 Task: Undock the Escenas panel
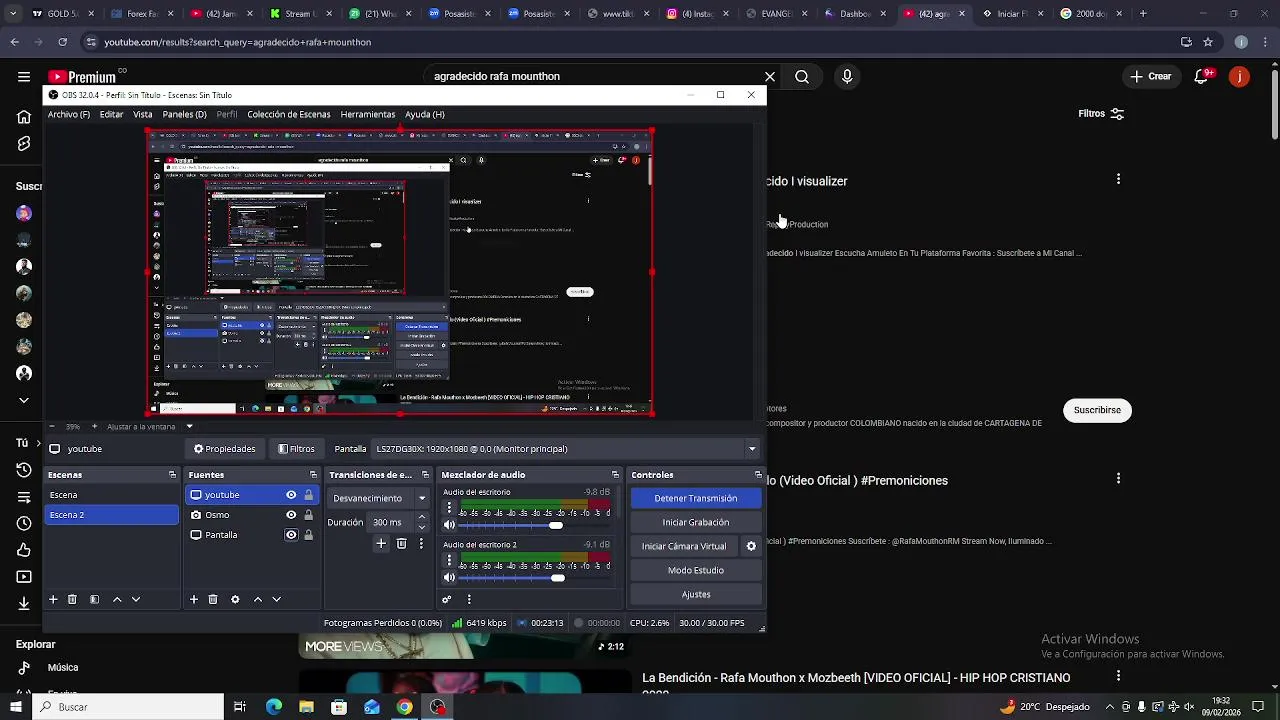coord(172,475)
